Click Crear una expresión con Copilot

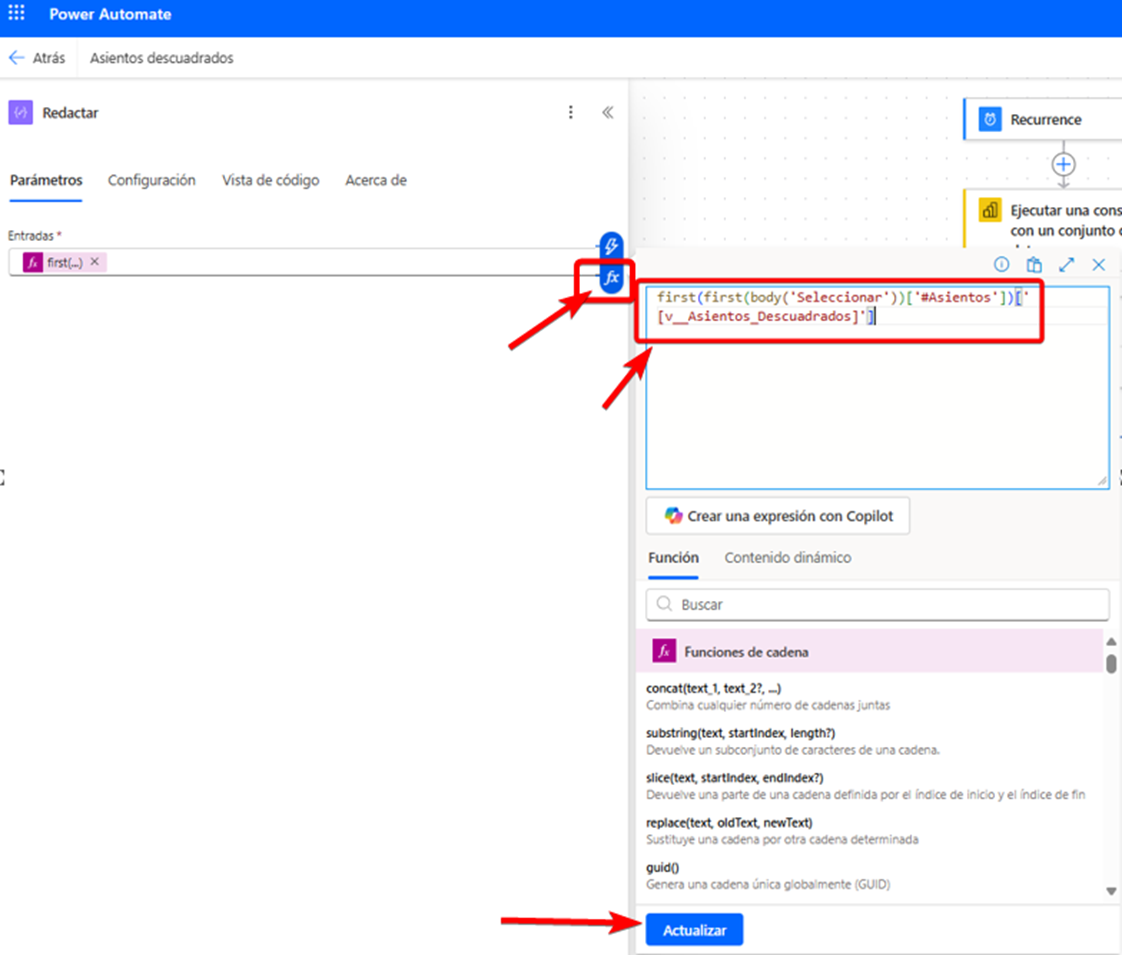[777, 516]
